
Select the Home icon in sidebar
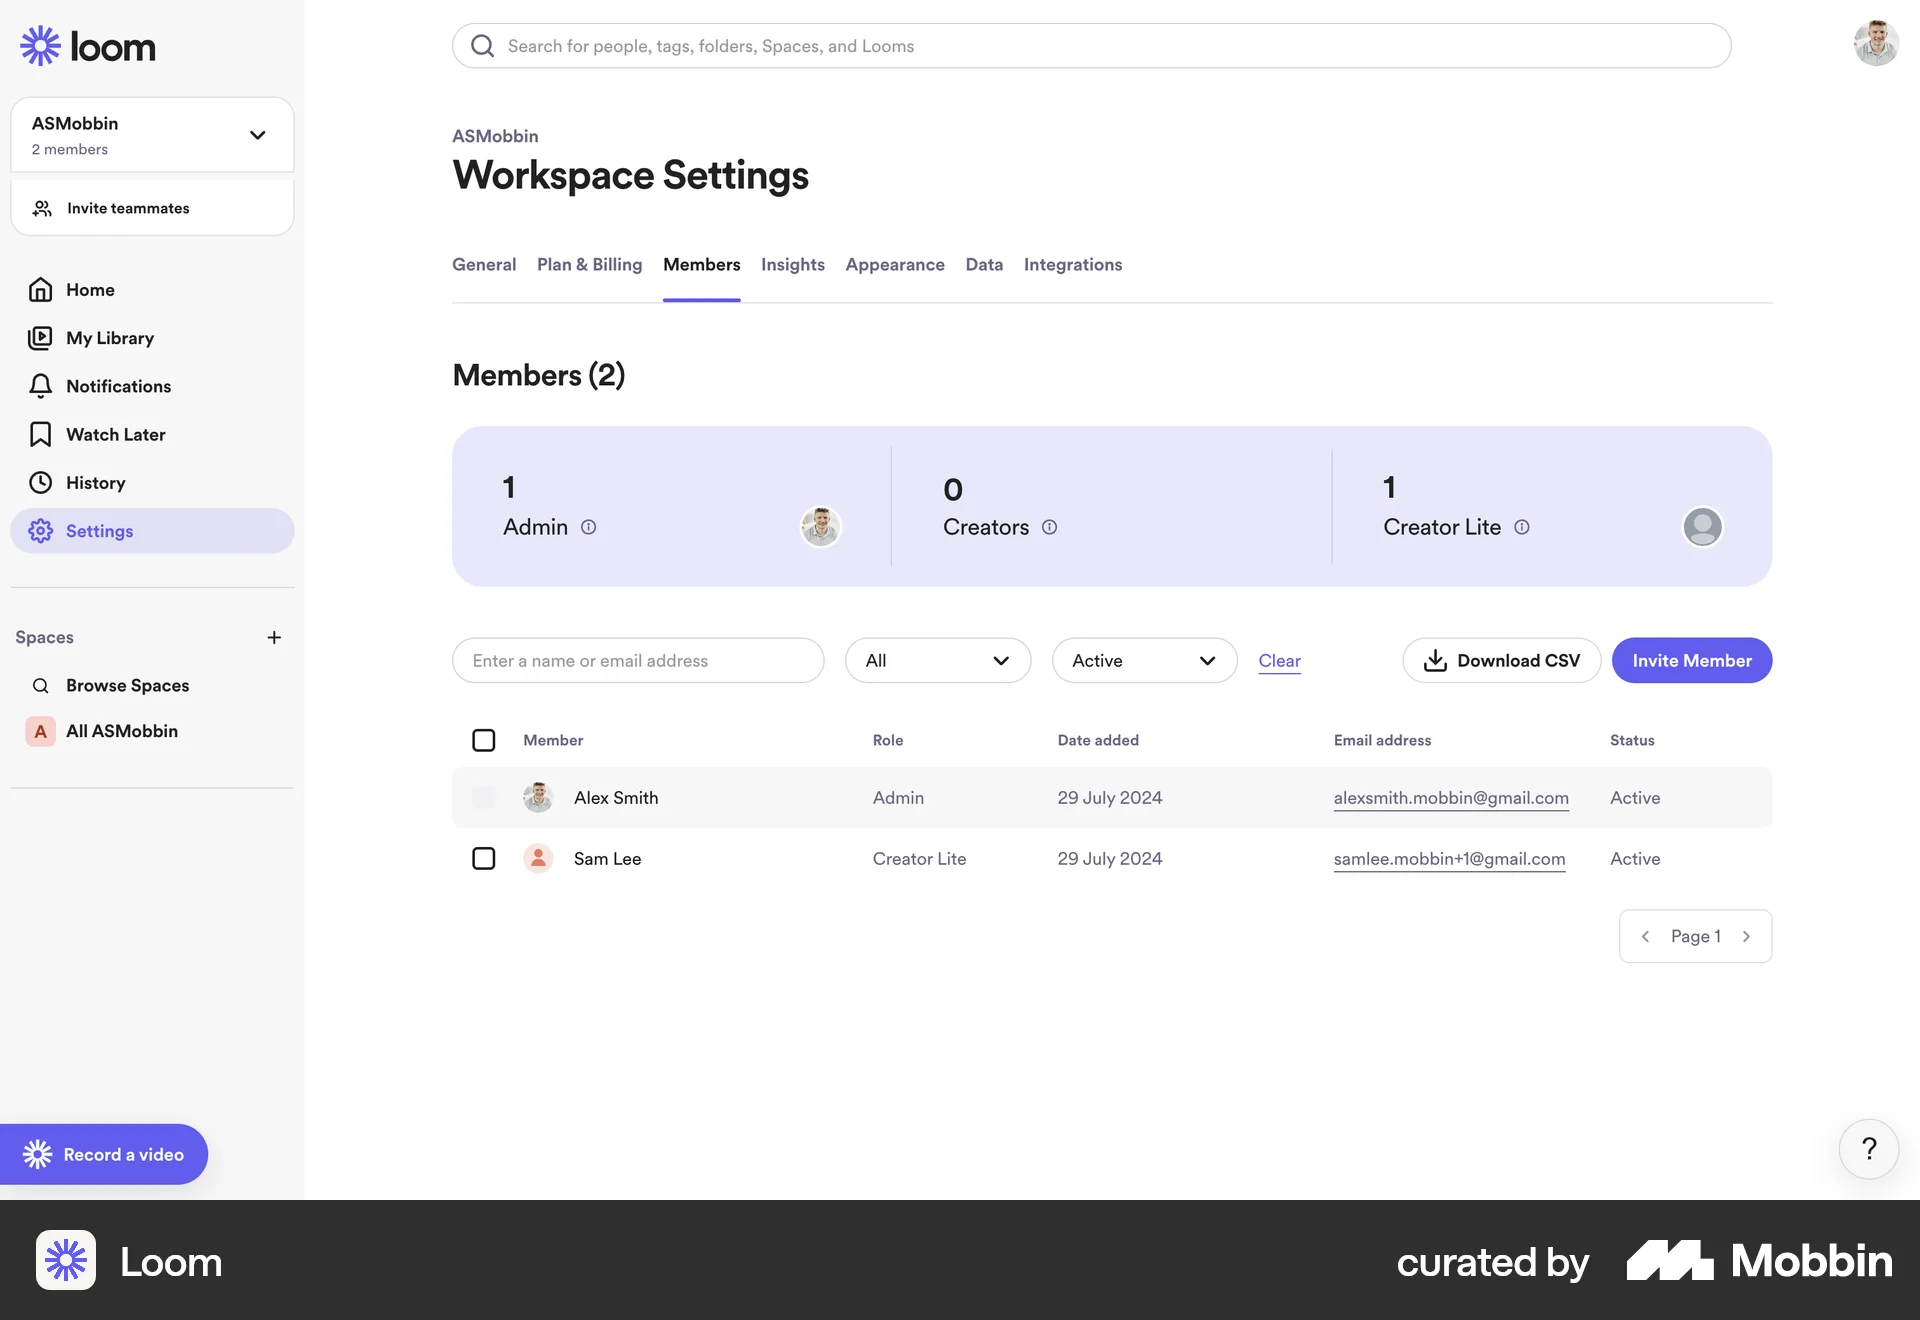tap(41, 289)
